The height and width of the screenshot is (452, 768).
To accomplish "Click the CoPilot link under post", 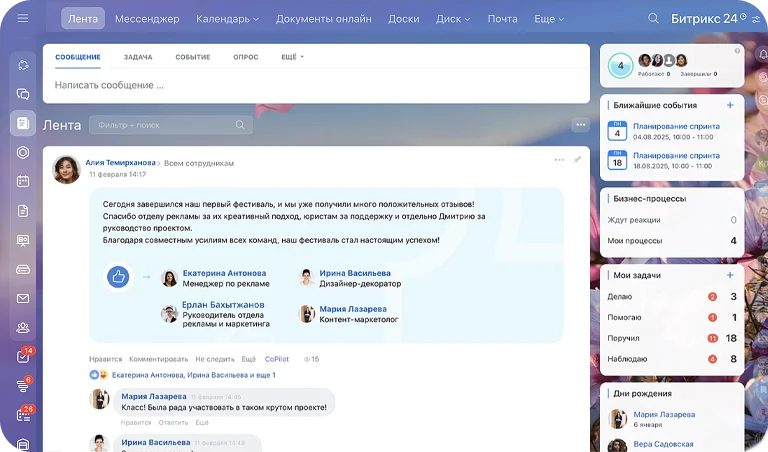I will pos(277,359).
